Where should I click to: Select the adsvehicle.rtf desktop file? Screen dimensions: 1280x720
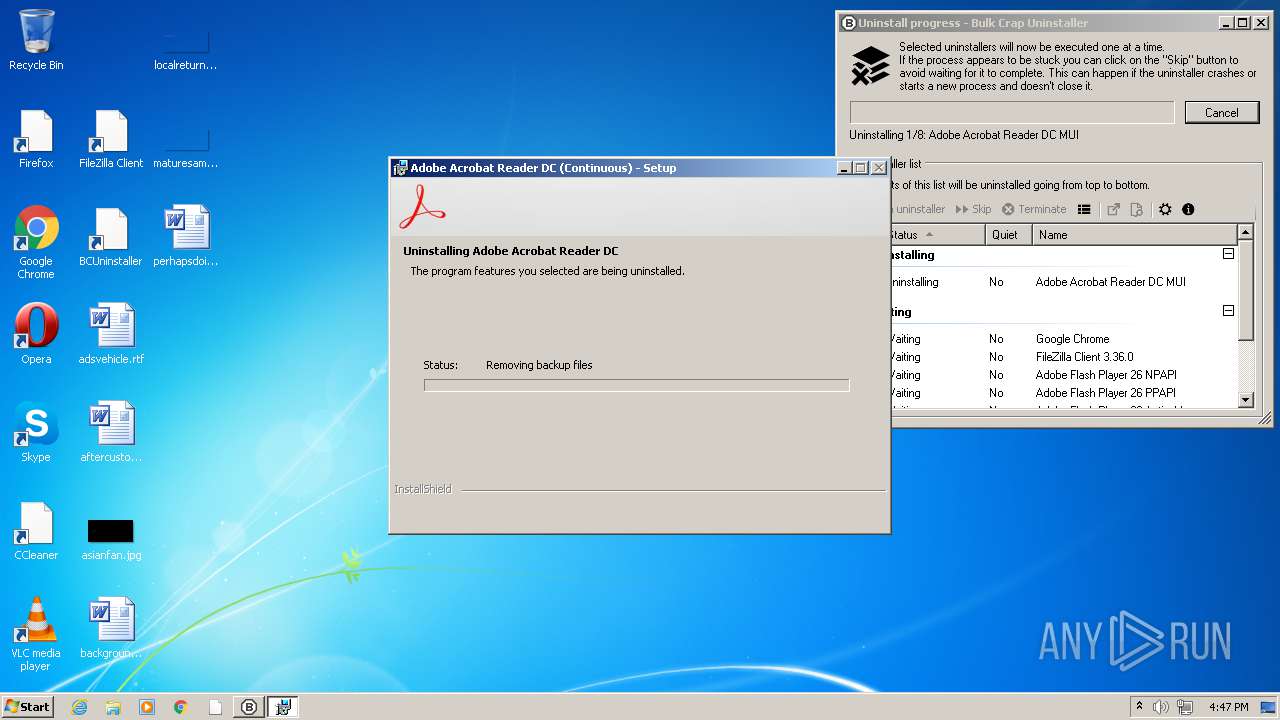click(111, 334)
